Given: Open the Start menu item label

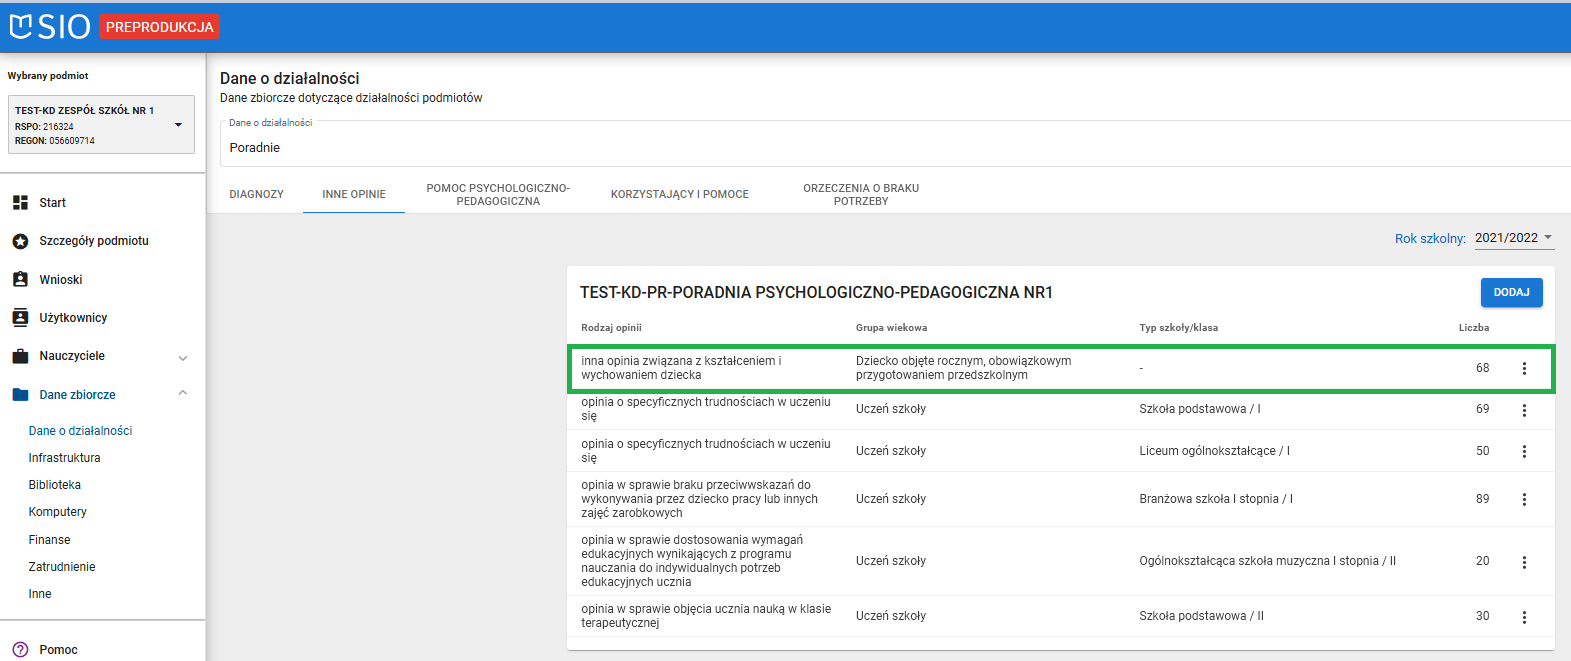Looking at the screenshot, I should (x=53, y=203).
